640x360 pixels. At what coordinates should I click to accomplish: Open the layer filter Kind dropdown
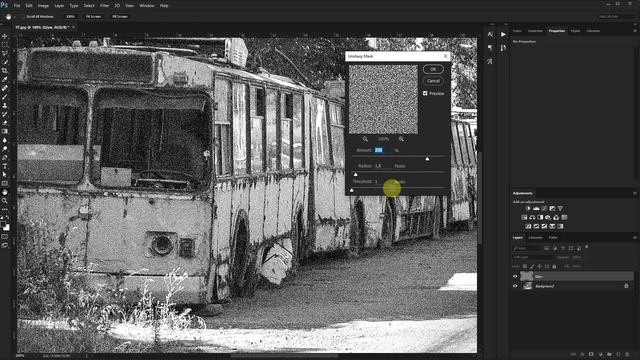[527, 248]
